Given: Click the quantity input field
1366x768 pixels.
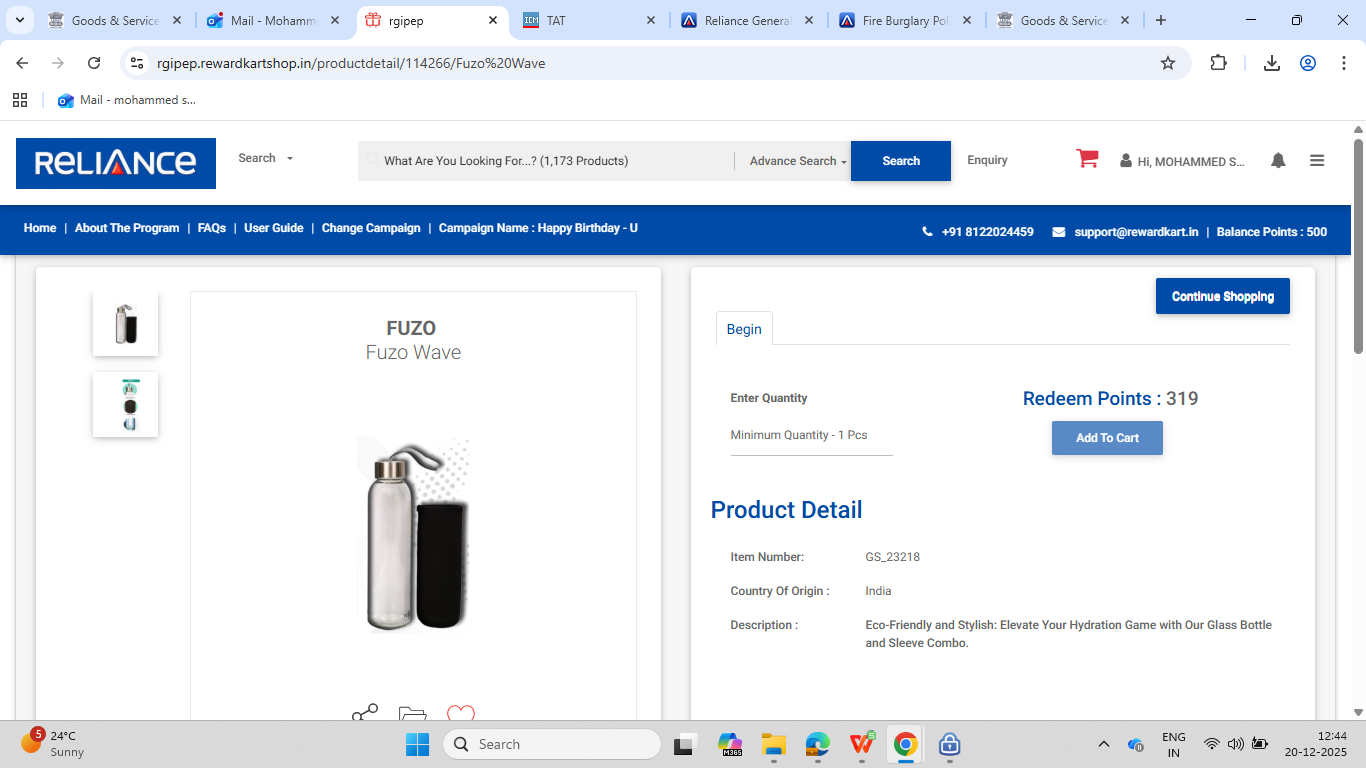Looking at the screenshot, I should click(x=811, y=436).
